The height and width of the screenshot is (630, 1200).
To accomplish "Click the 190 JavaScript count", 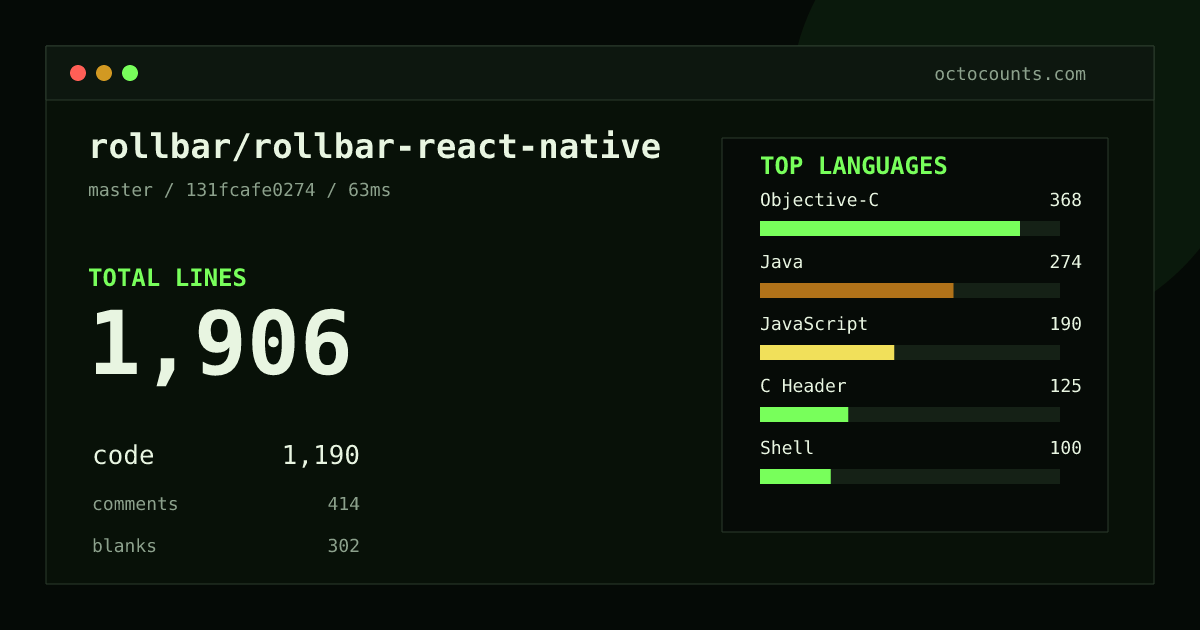I will coord(1065,324).
